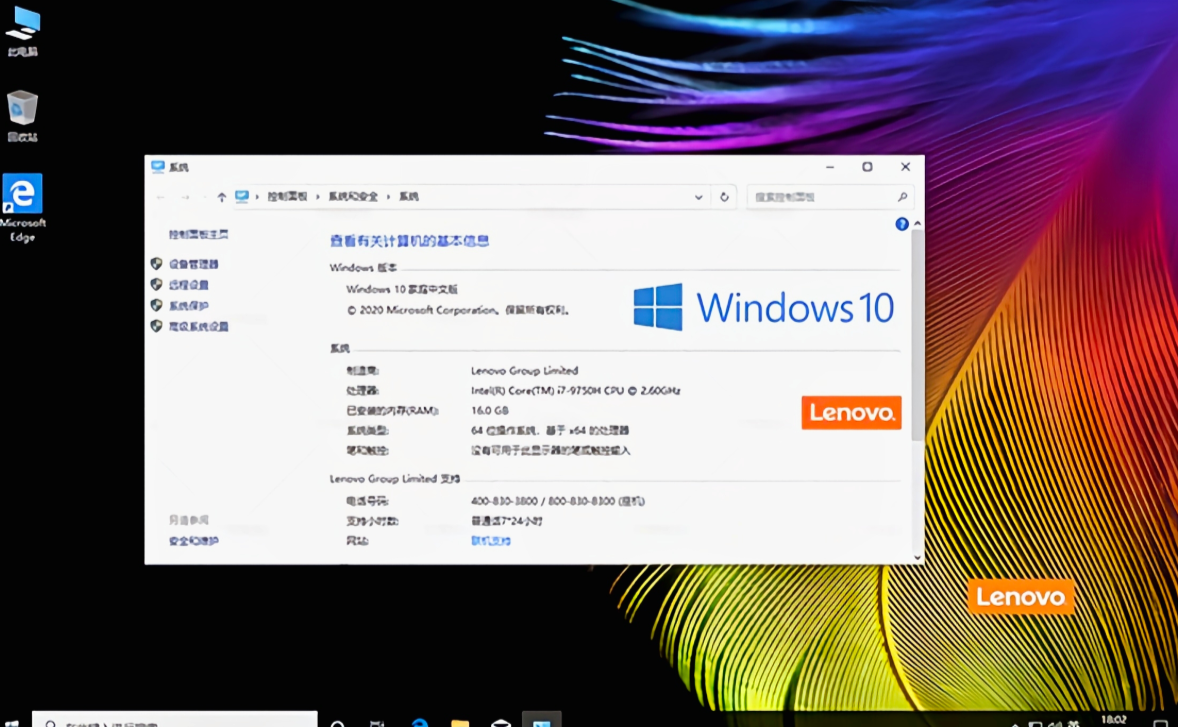1178x727 pixels.
Task: Open the address bar history dropdown
Action: point(699,197)
